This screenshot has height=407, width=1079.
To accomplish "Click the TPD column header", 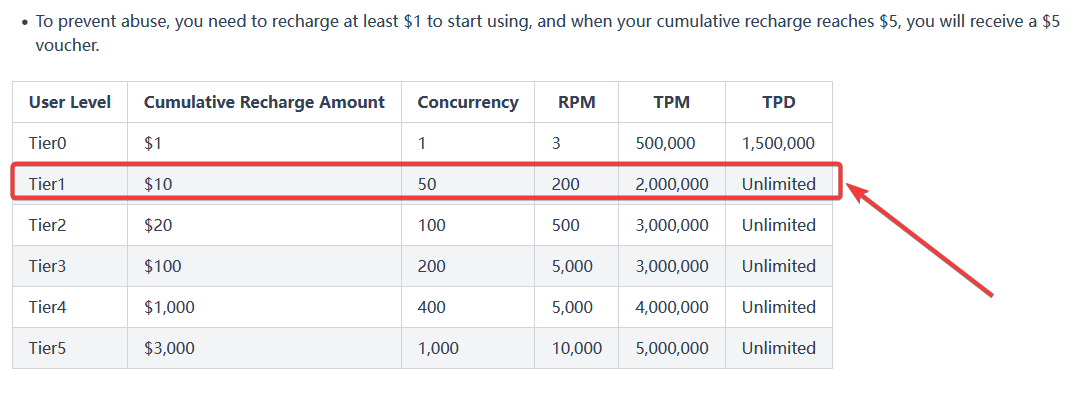I will pyautogui.click(x=779, y=102).
